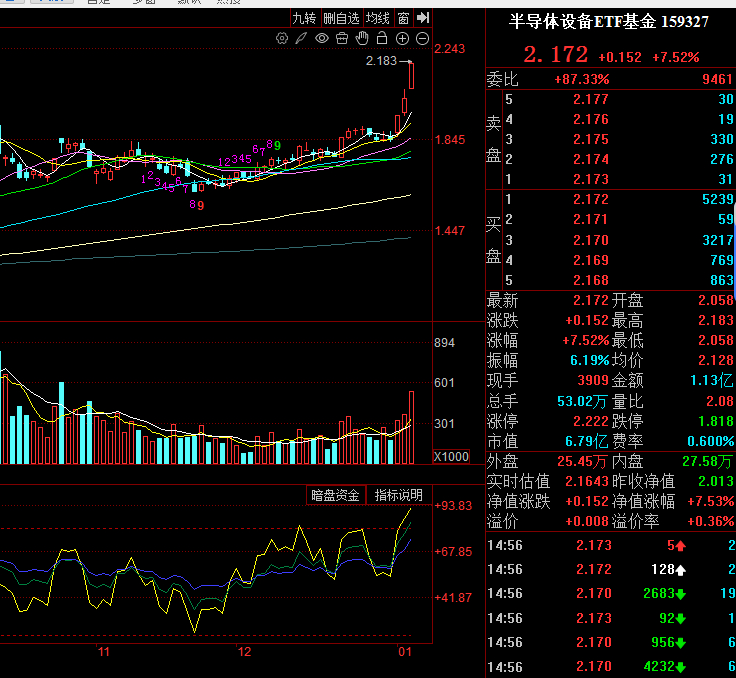Collapse side panel with arrow-to-bar icon
The image size is (736, 678).
[423, 18]
